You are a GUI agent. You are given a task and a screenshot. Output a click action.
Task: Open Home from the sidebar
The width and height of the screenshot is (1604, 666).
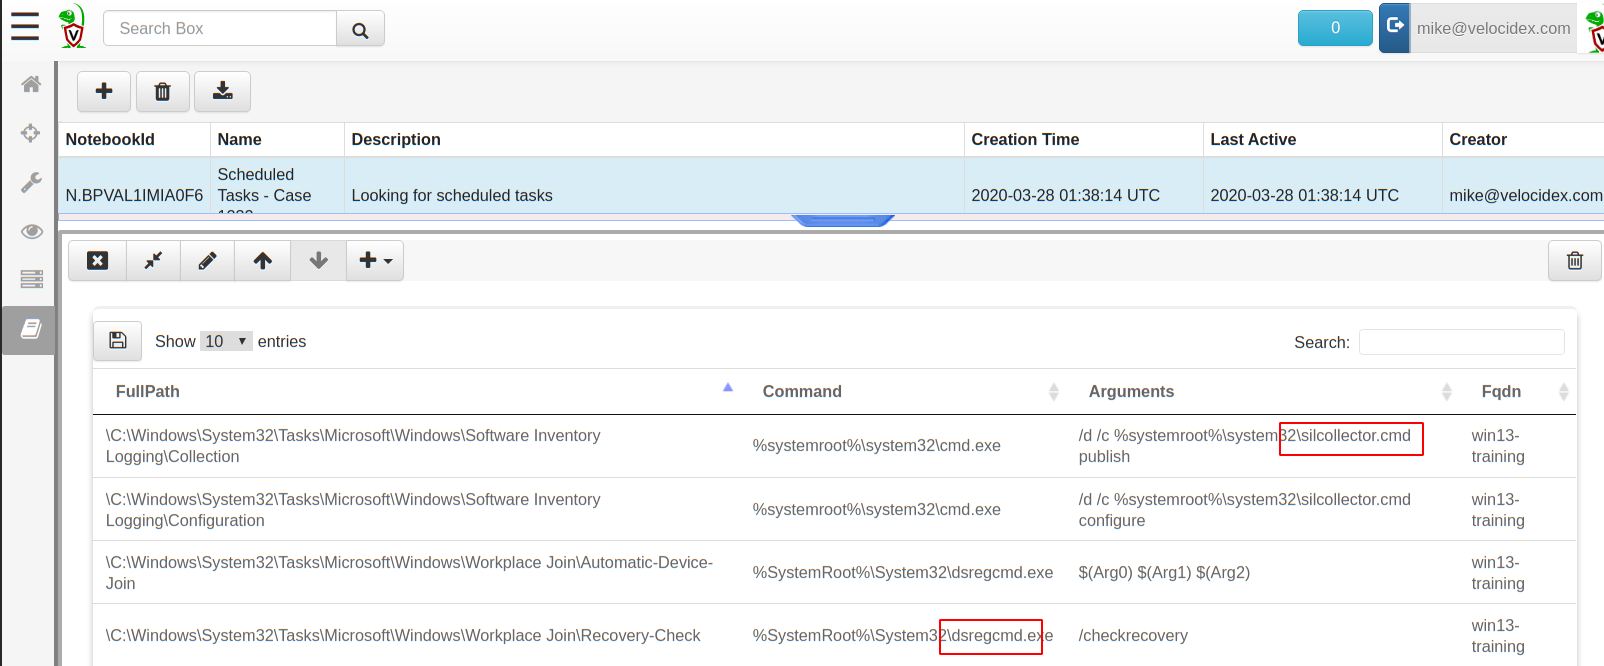31,84
